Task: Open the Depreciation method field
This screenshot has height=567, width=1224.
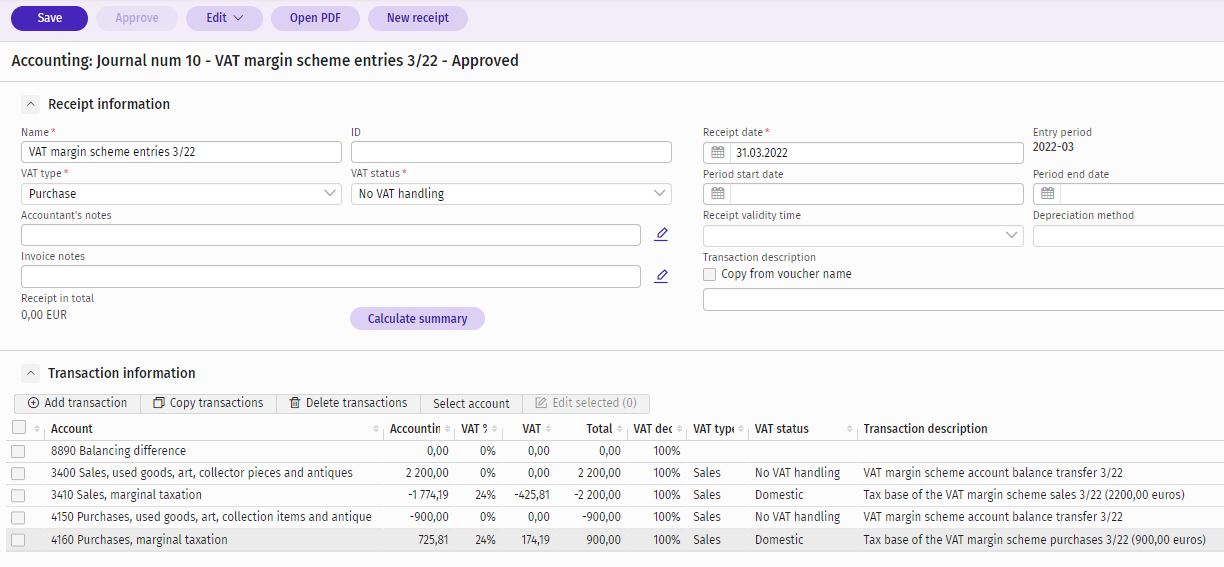Action: click(x=1128, y=236)
